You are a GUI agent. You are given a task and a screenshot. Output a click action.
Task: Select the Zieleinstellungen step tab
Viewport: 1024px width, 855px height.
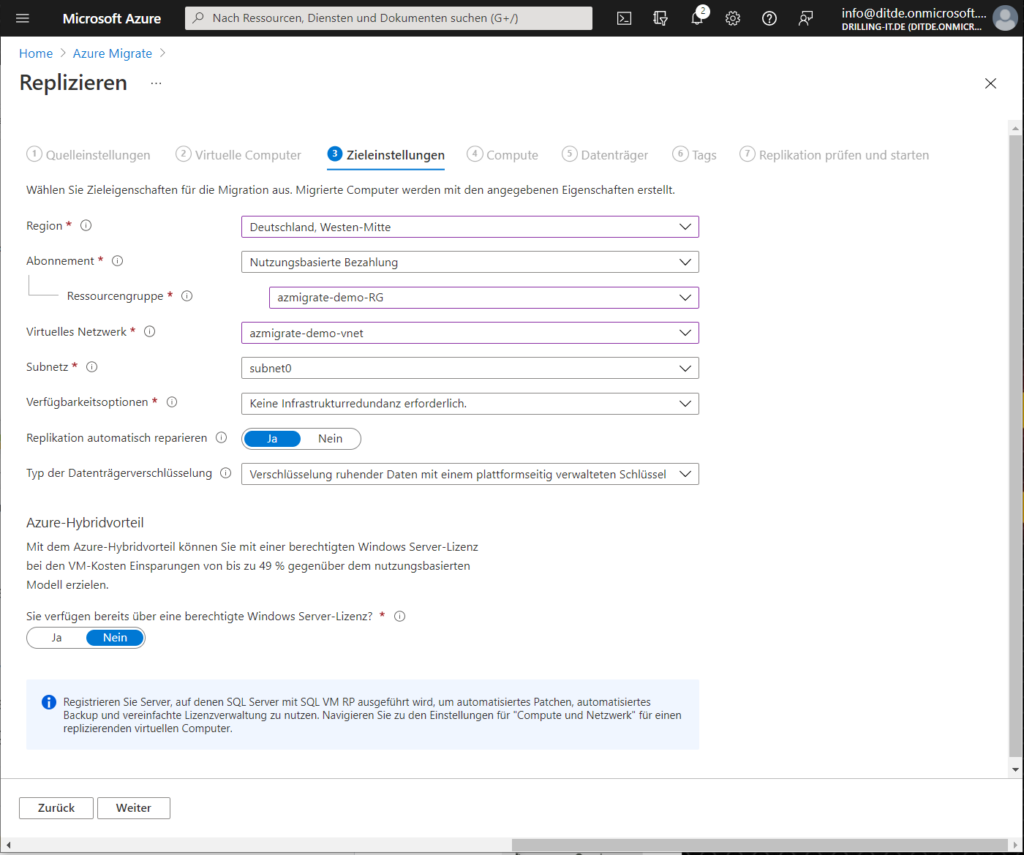(x=386, y=155)
